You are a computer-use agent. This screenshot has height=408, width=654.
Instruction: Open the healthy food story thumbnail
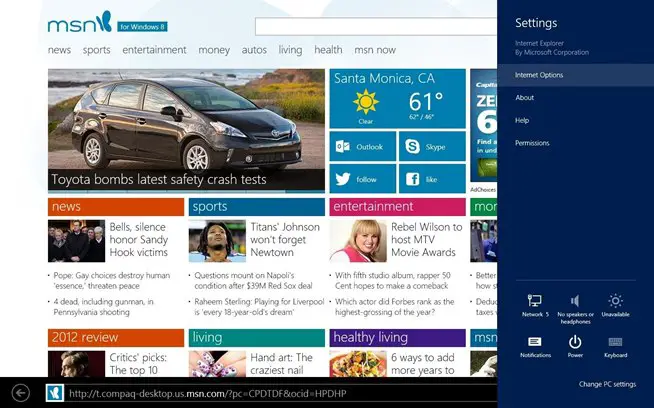pos(358,364)
